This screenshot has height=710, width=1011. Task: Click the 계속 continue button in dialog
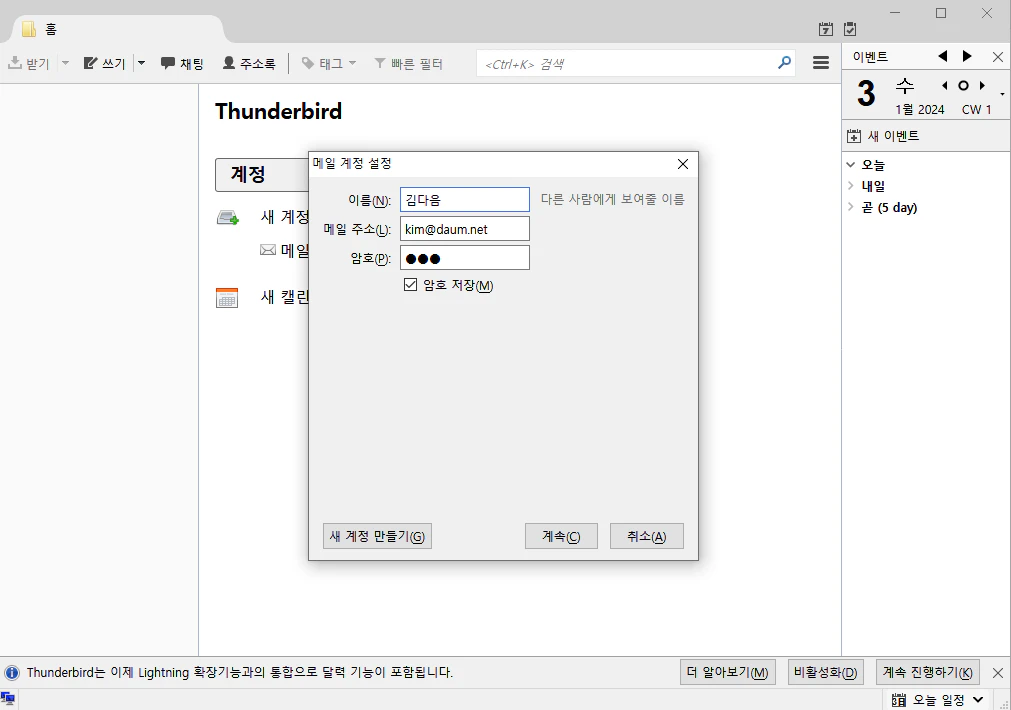click(x=561, y=536)
